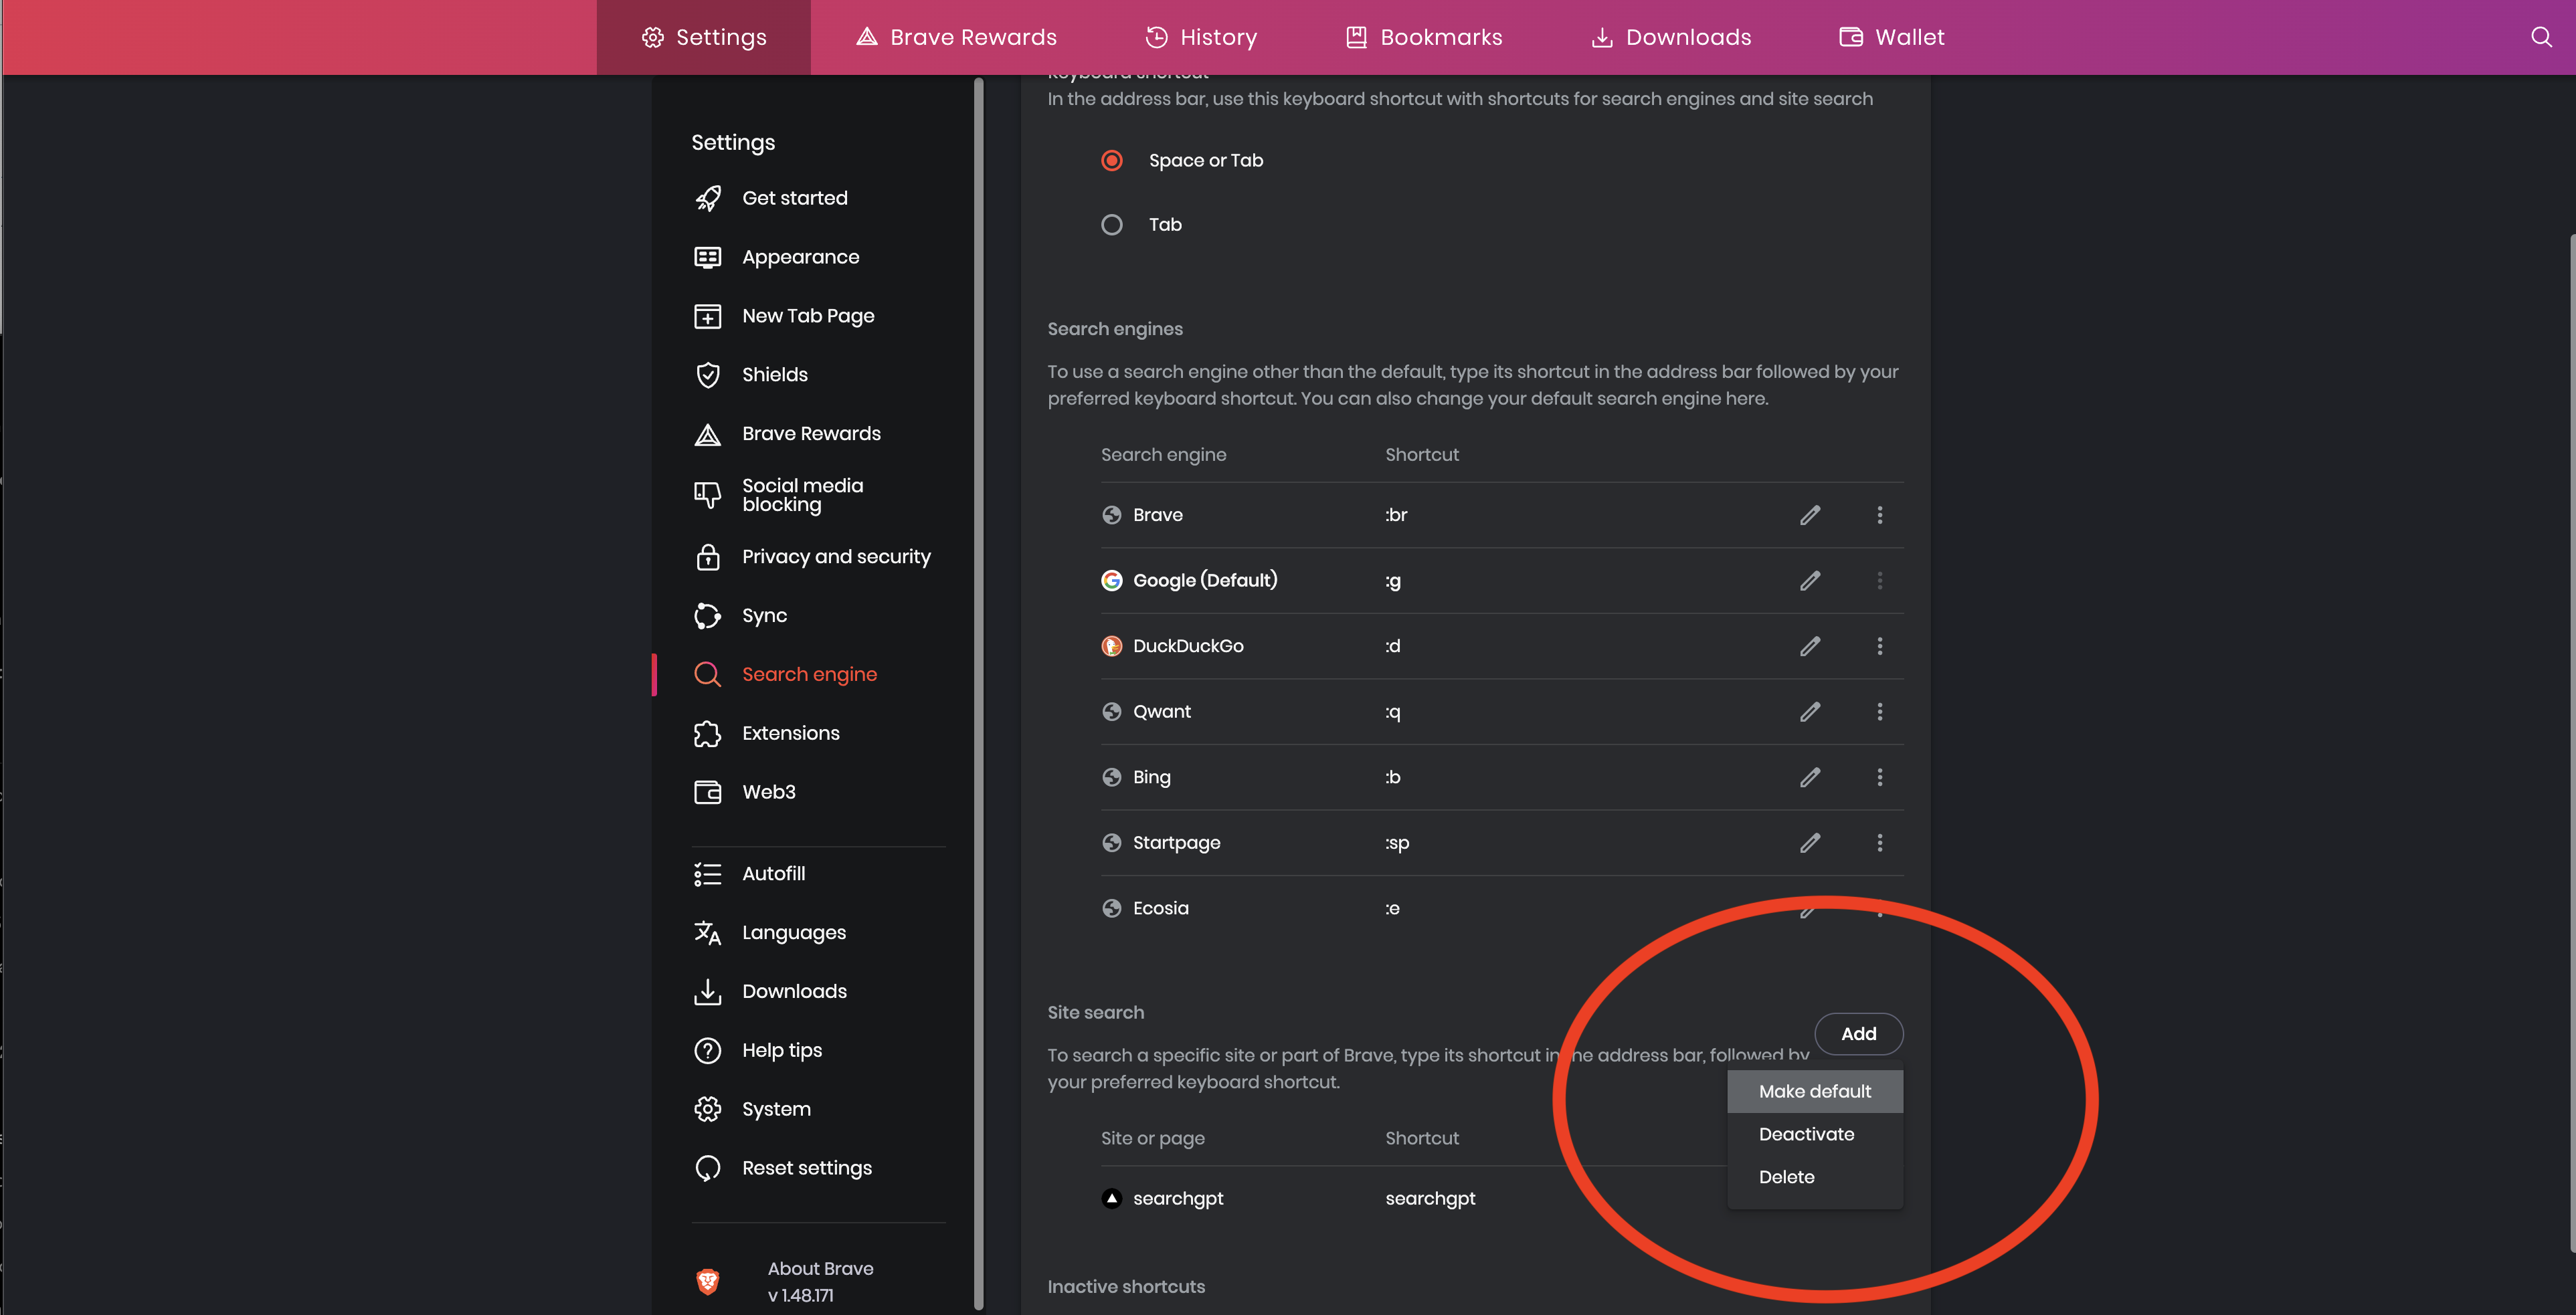2576x1315 pixels.
Task: Edit the DuckDuckGo search engine shortcut
Action: point(1809,646)
